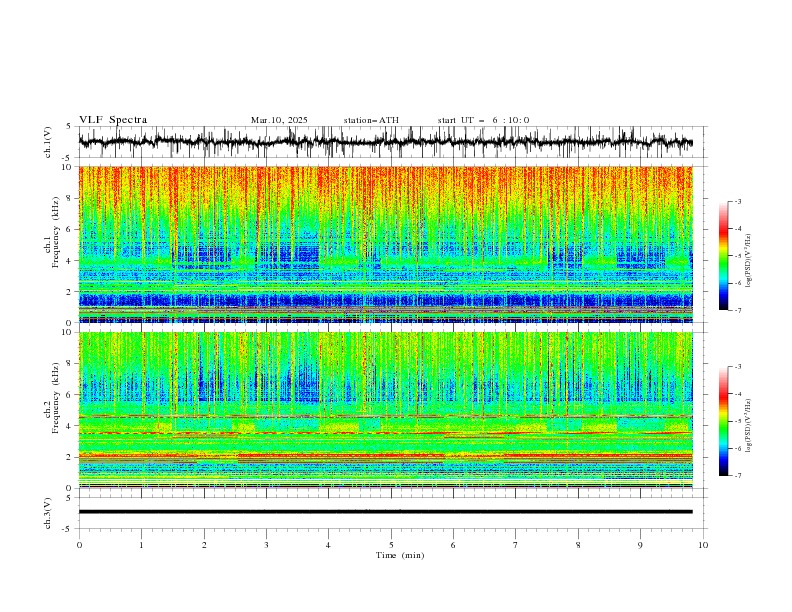
Task: Click the "3" tick on the time axis
Action: click(266, 545)
